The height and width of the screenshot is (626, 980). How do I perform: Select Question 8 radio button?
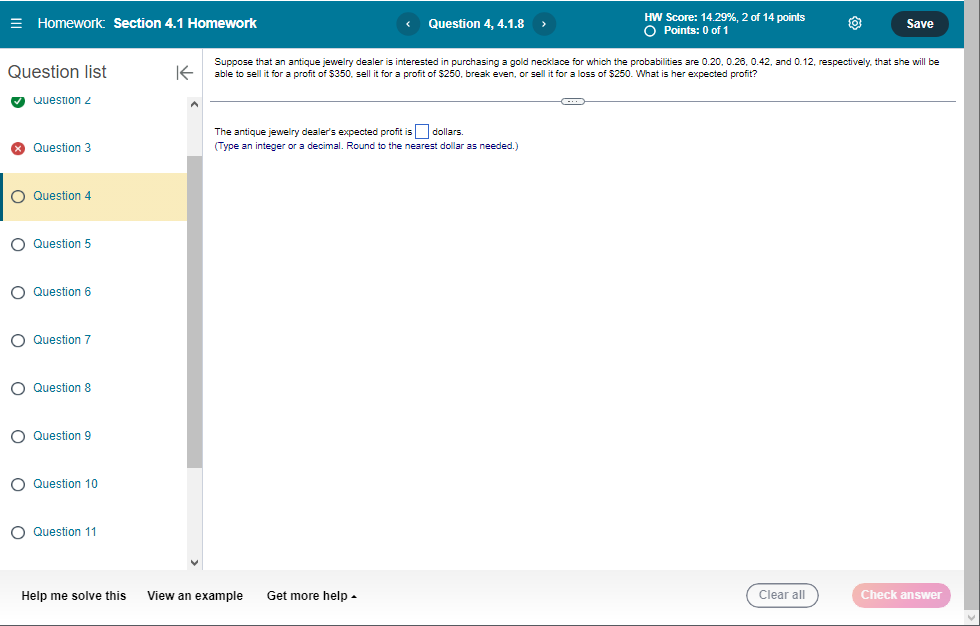(x=17, y=387)
